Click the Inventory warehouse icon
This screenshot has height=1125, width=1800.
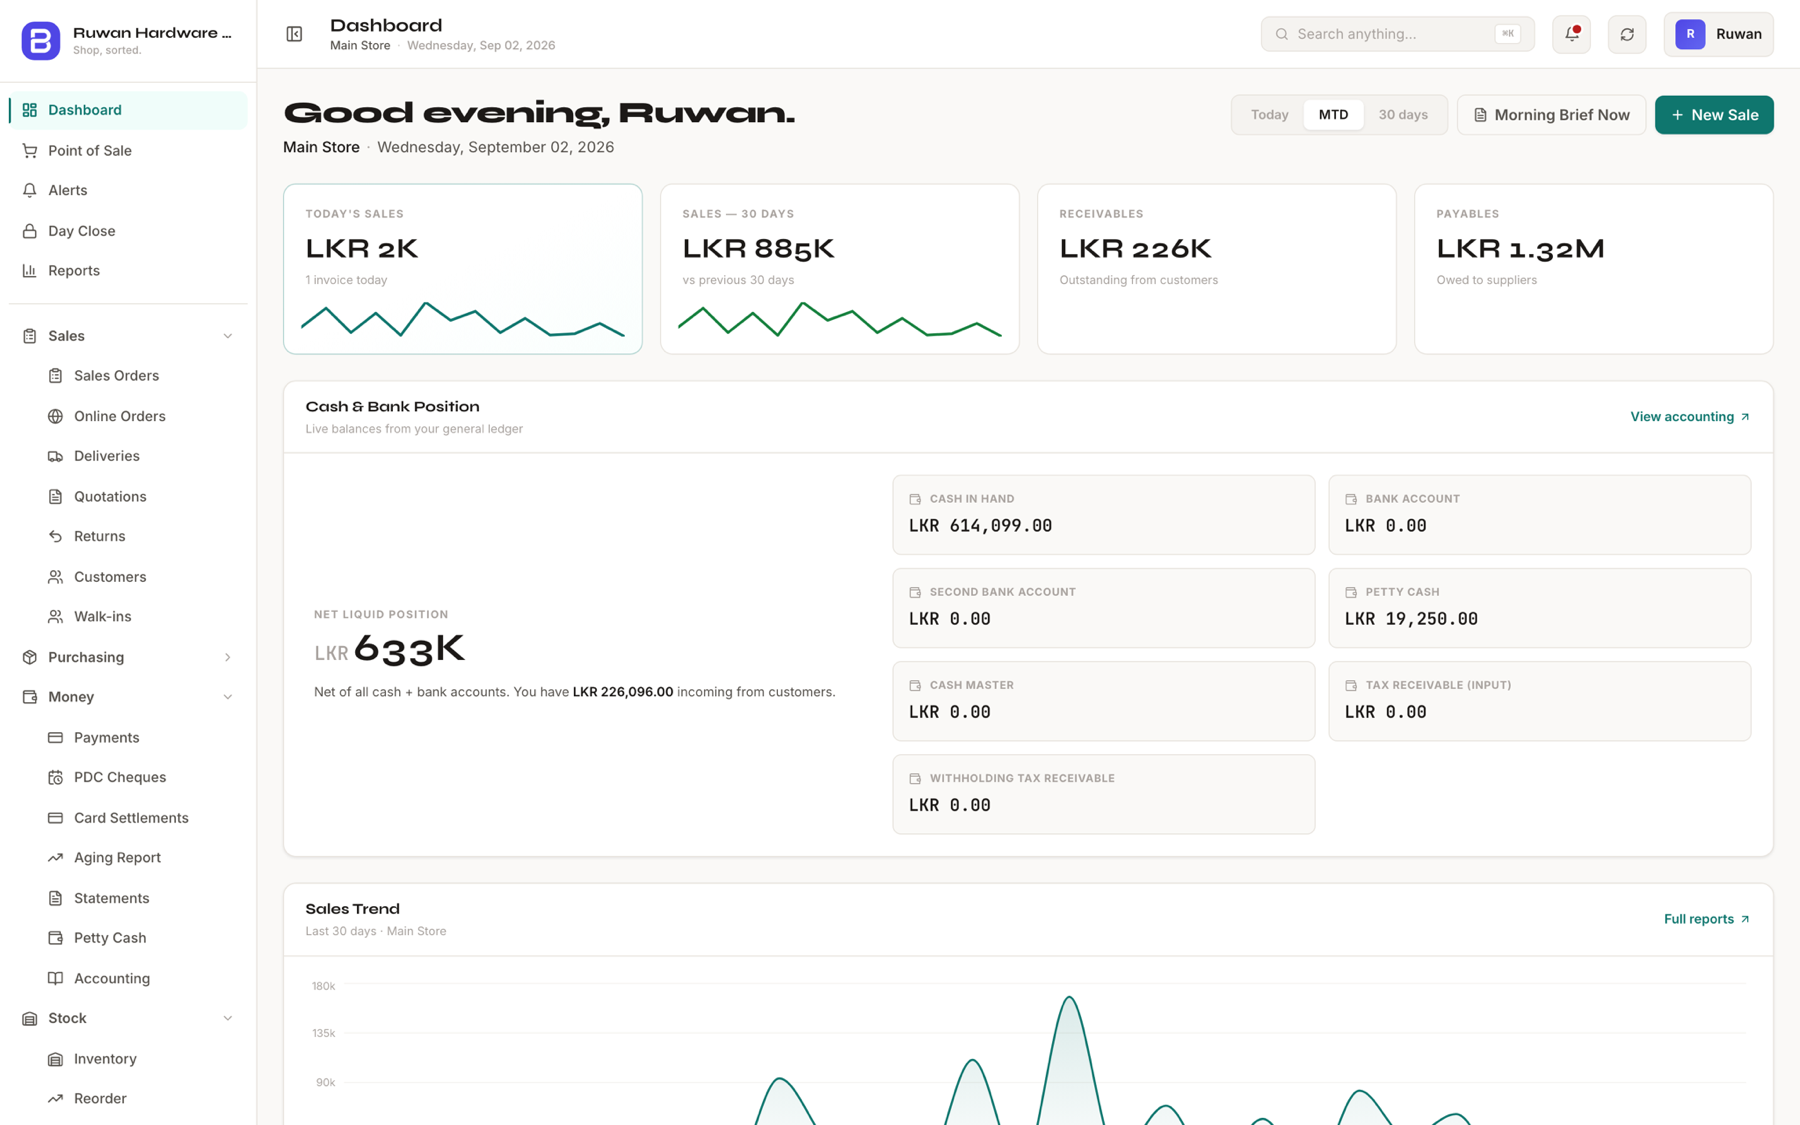[55, 1059]
